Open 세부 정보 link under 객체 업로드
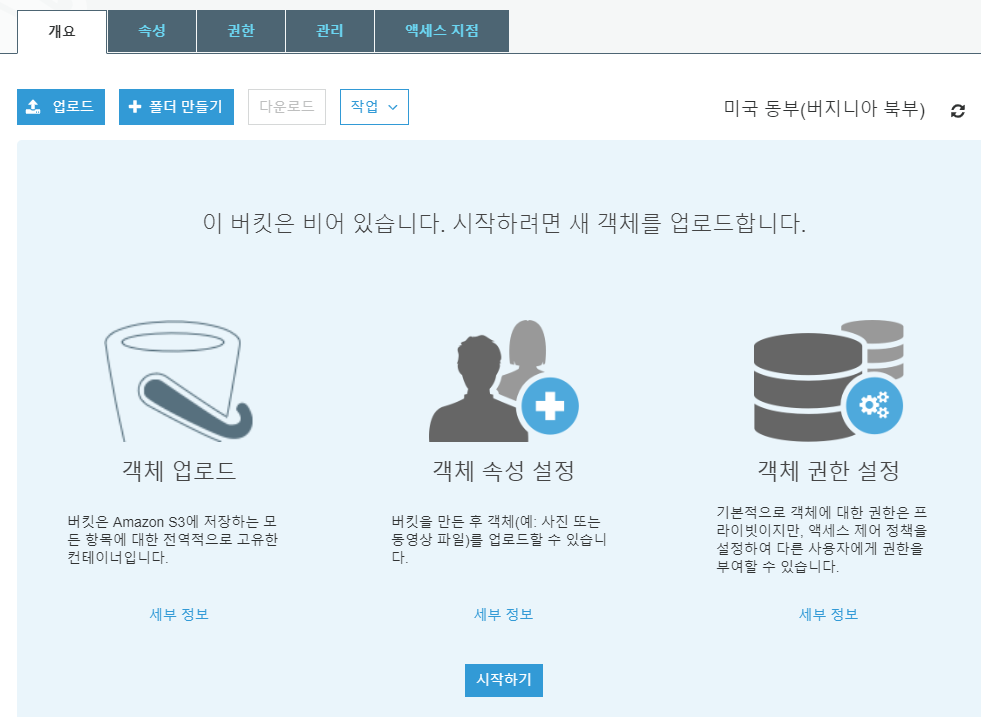 pyautogui.click(x=179, y=614)
